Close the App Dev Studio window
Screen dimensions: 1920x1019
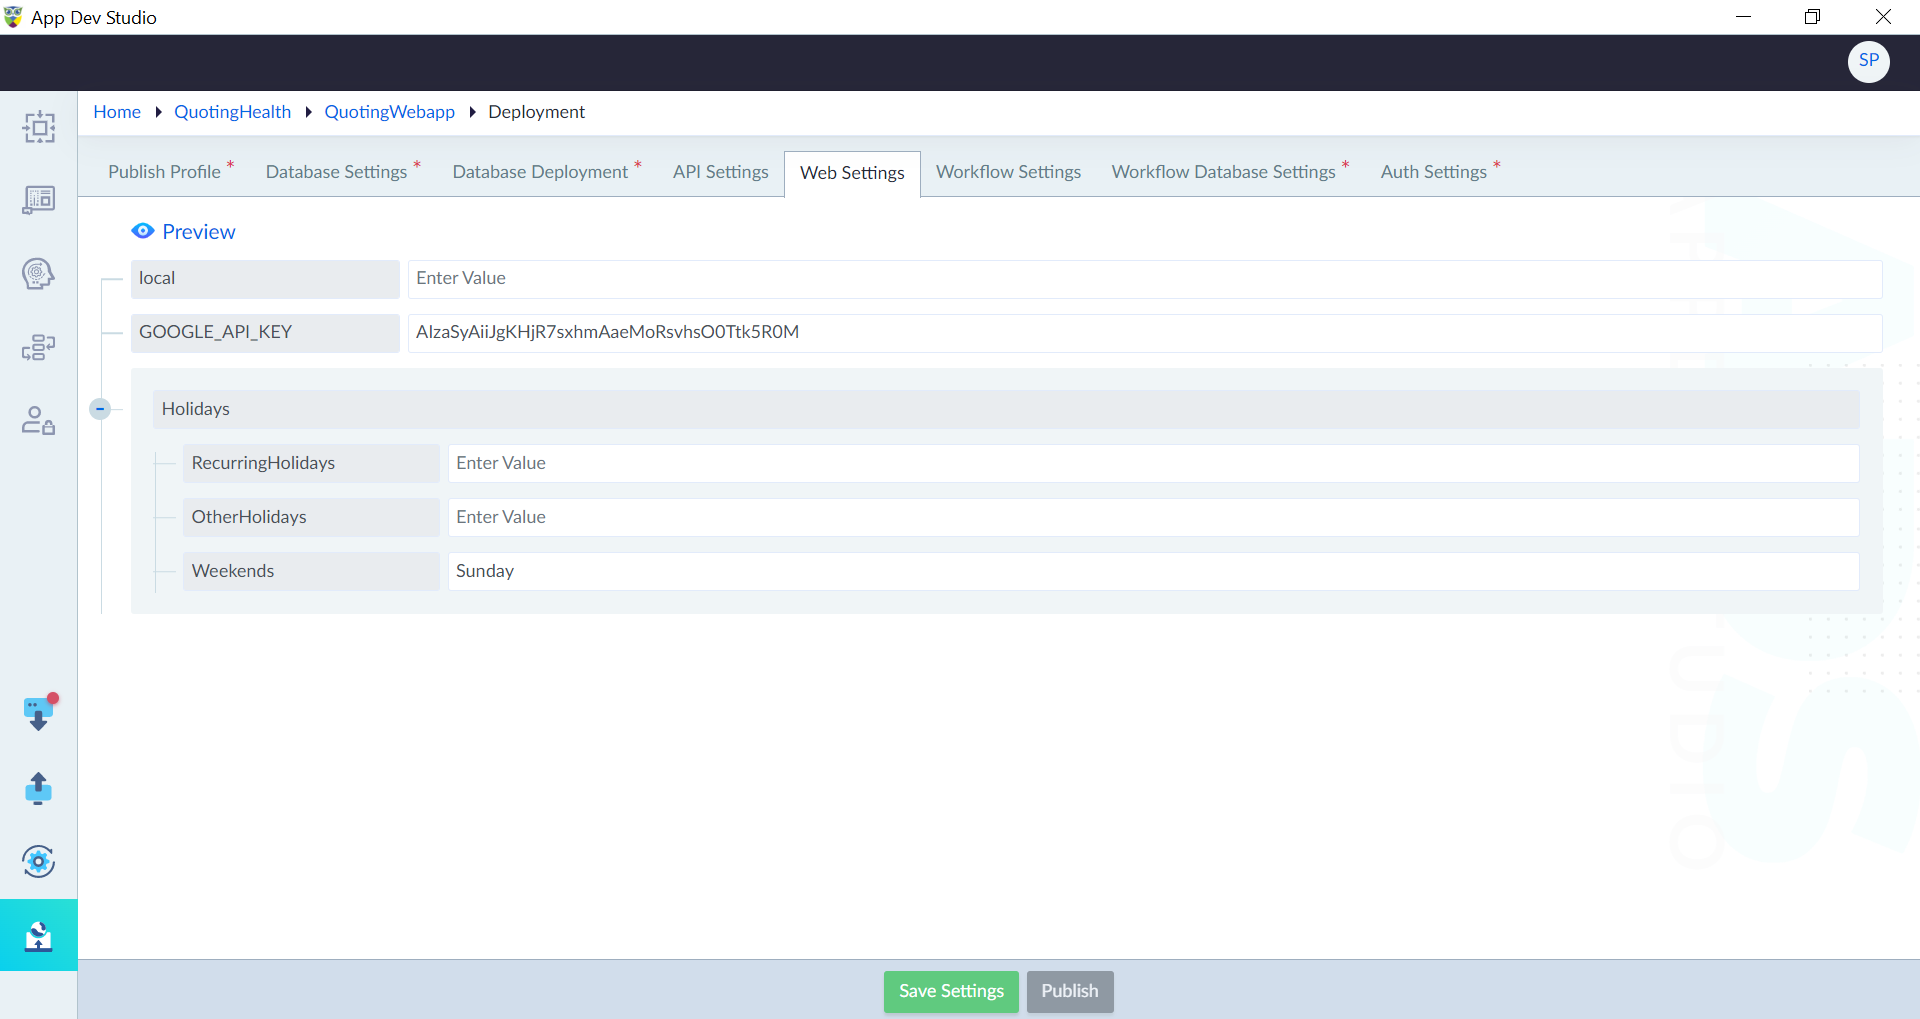1883,17
